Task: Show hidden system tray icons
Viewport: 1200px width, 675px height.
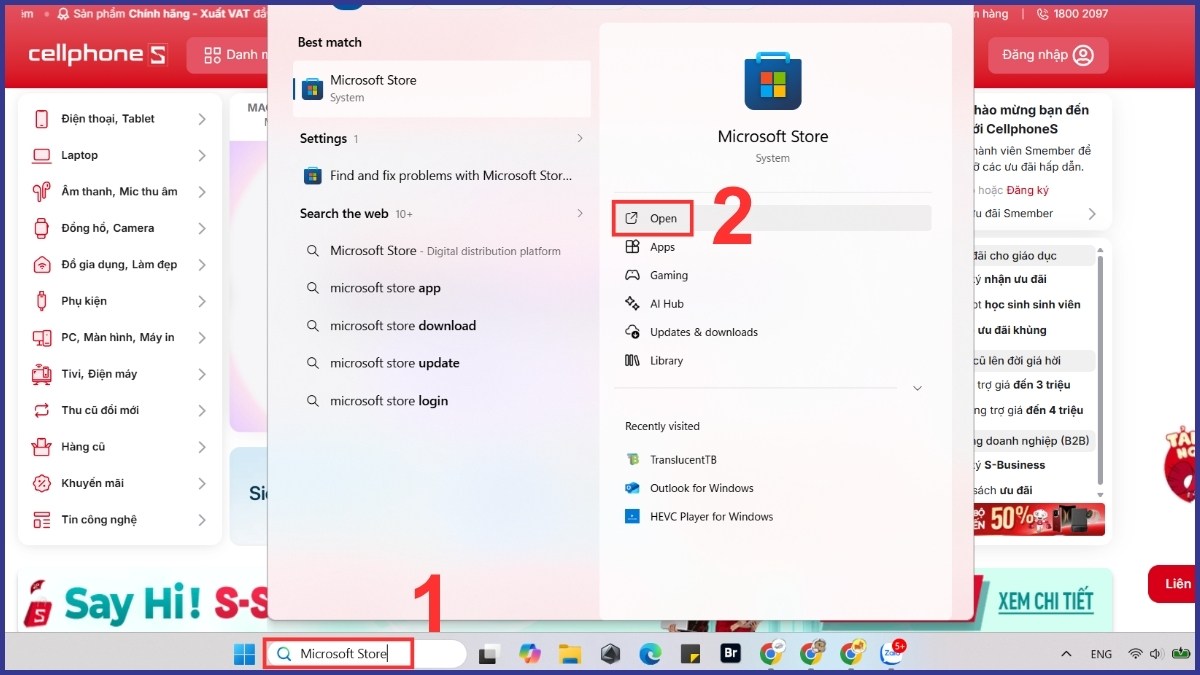Action: coord(1064,654)
